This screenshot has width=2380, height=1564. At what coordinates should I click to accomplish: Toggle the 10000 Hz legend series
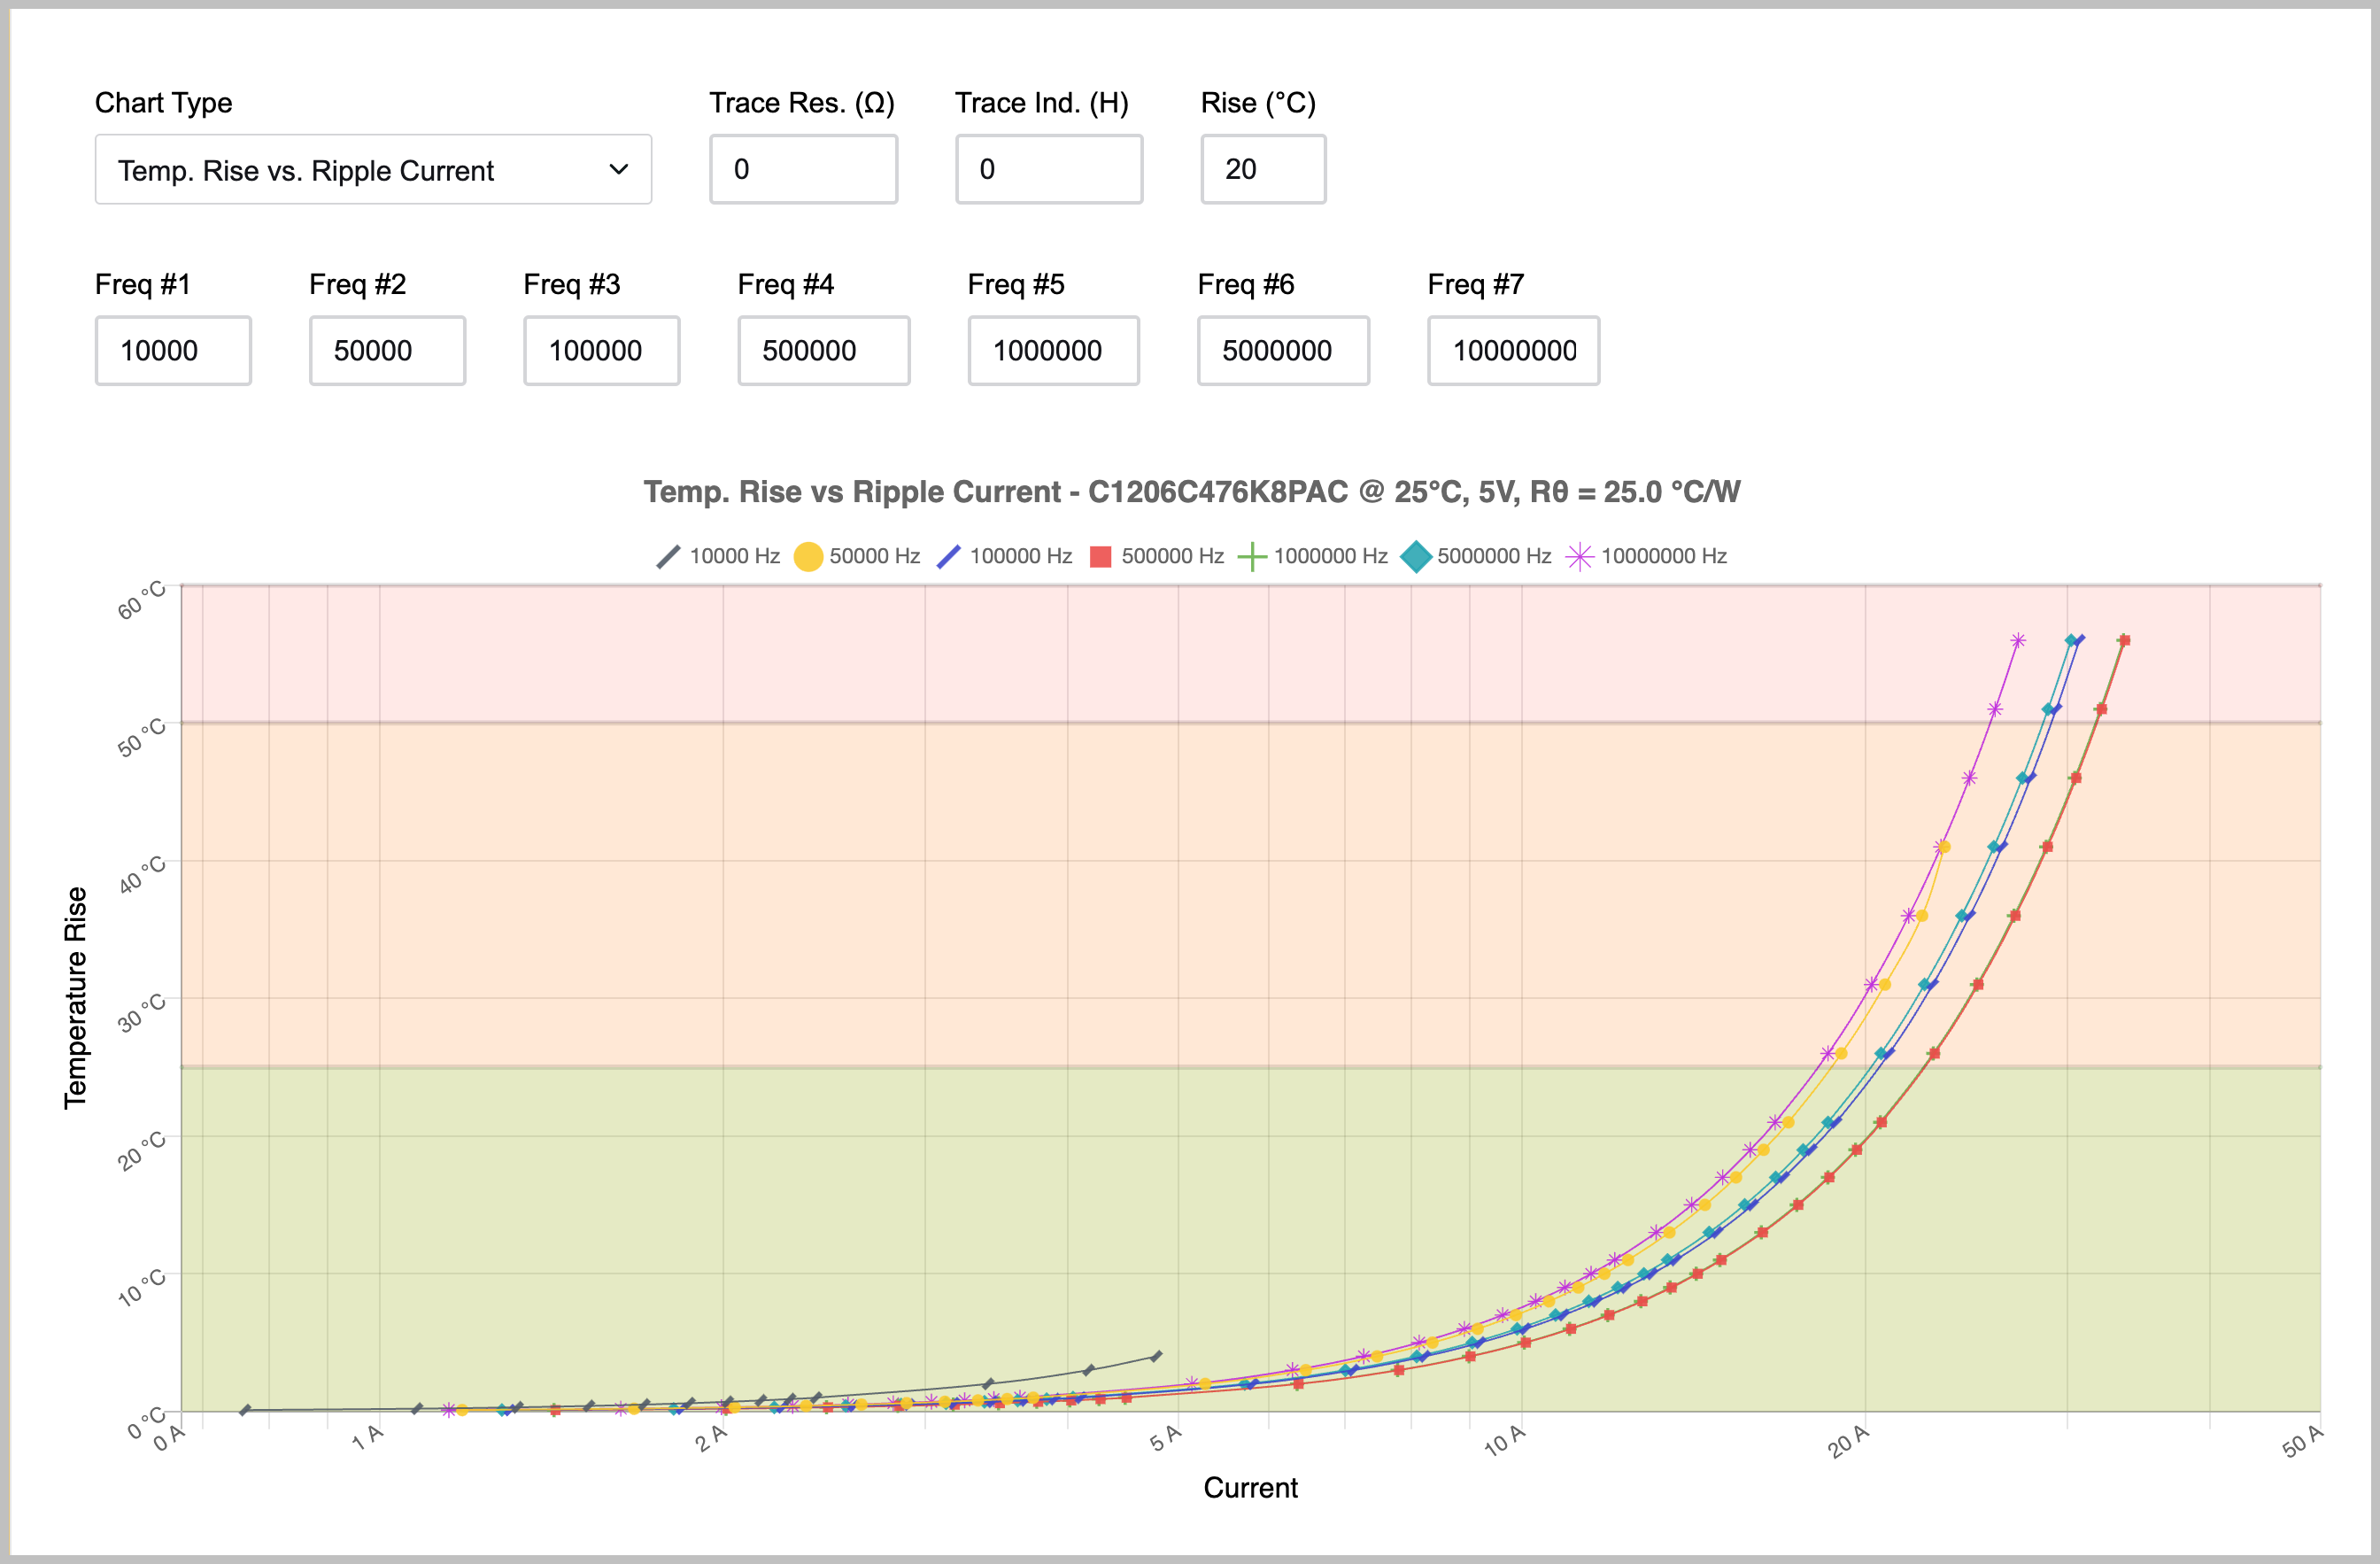pyautogui.click(x=717, y=556)
